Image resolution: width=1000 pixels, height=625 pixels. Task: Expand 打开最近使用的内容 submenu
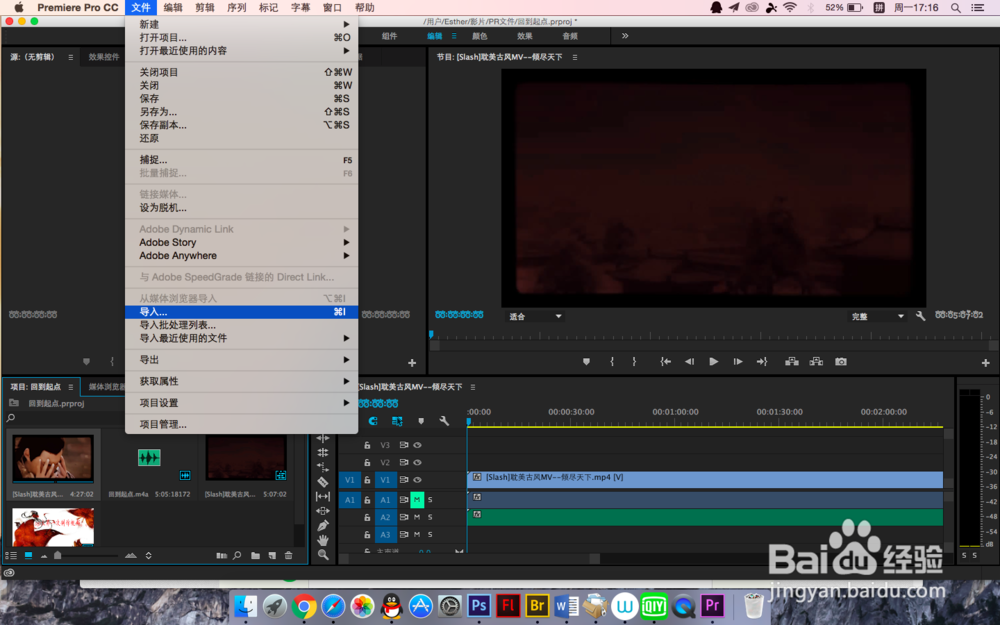click(x=242, y=50)
